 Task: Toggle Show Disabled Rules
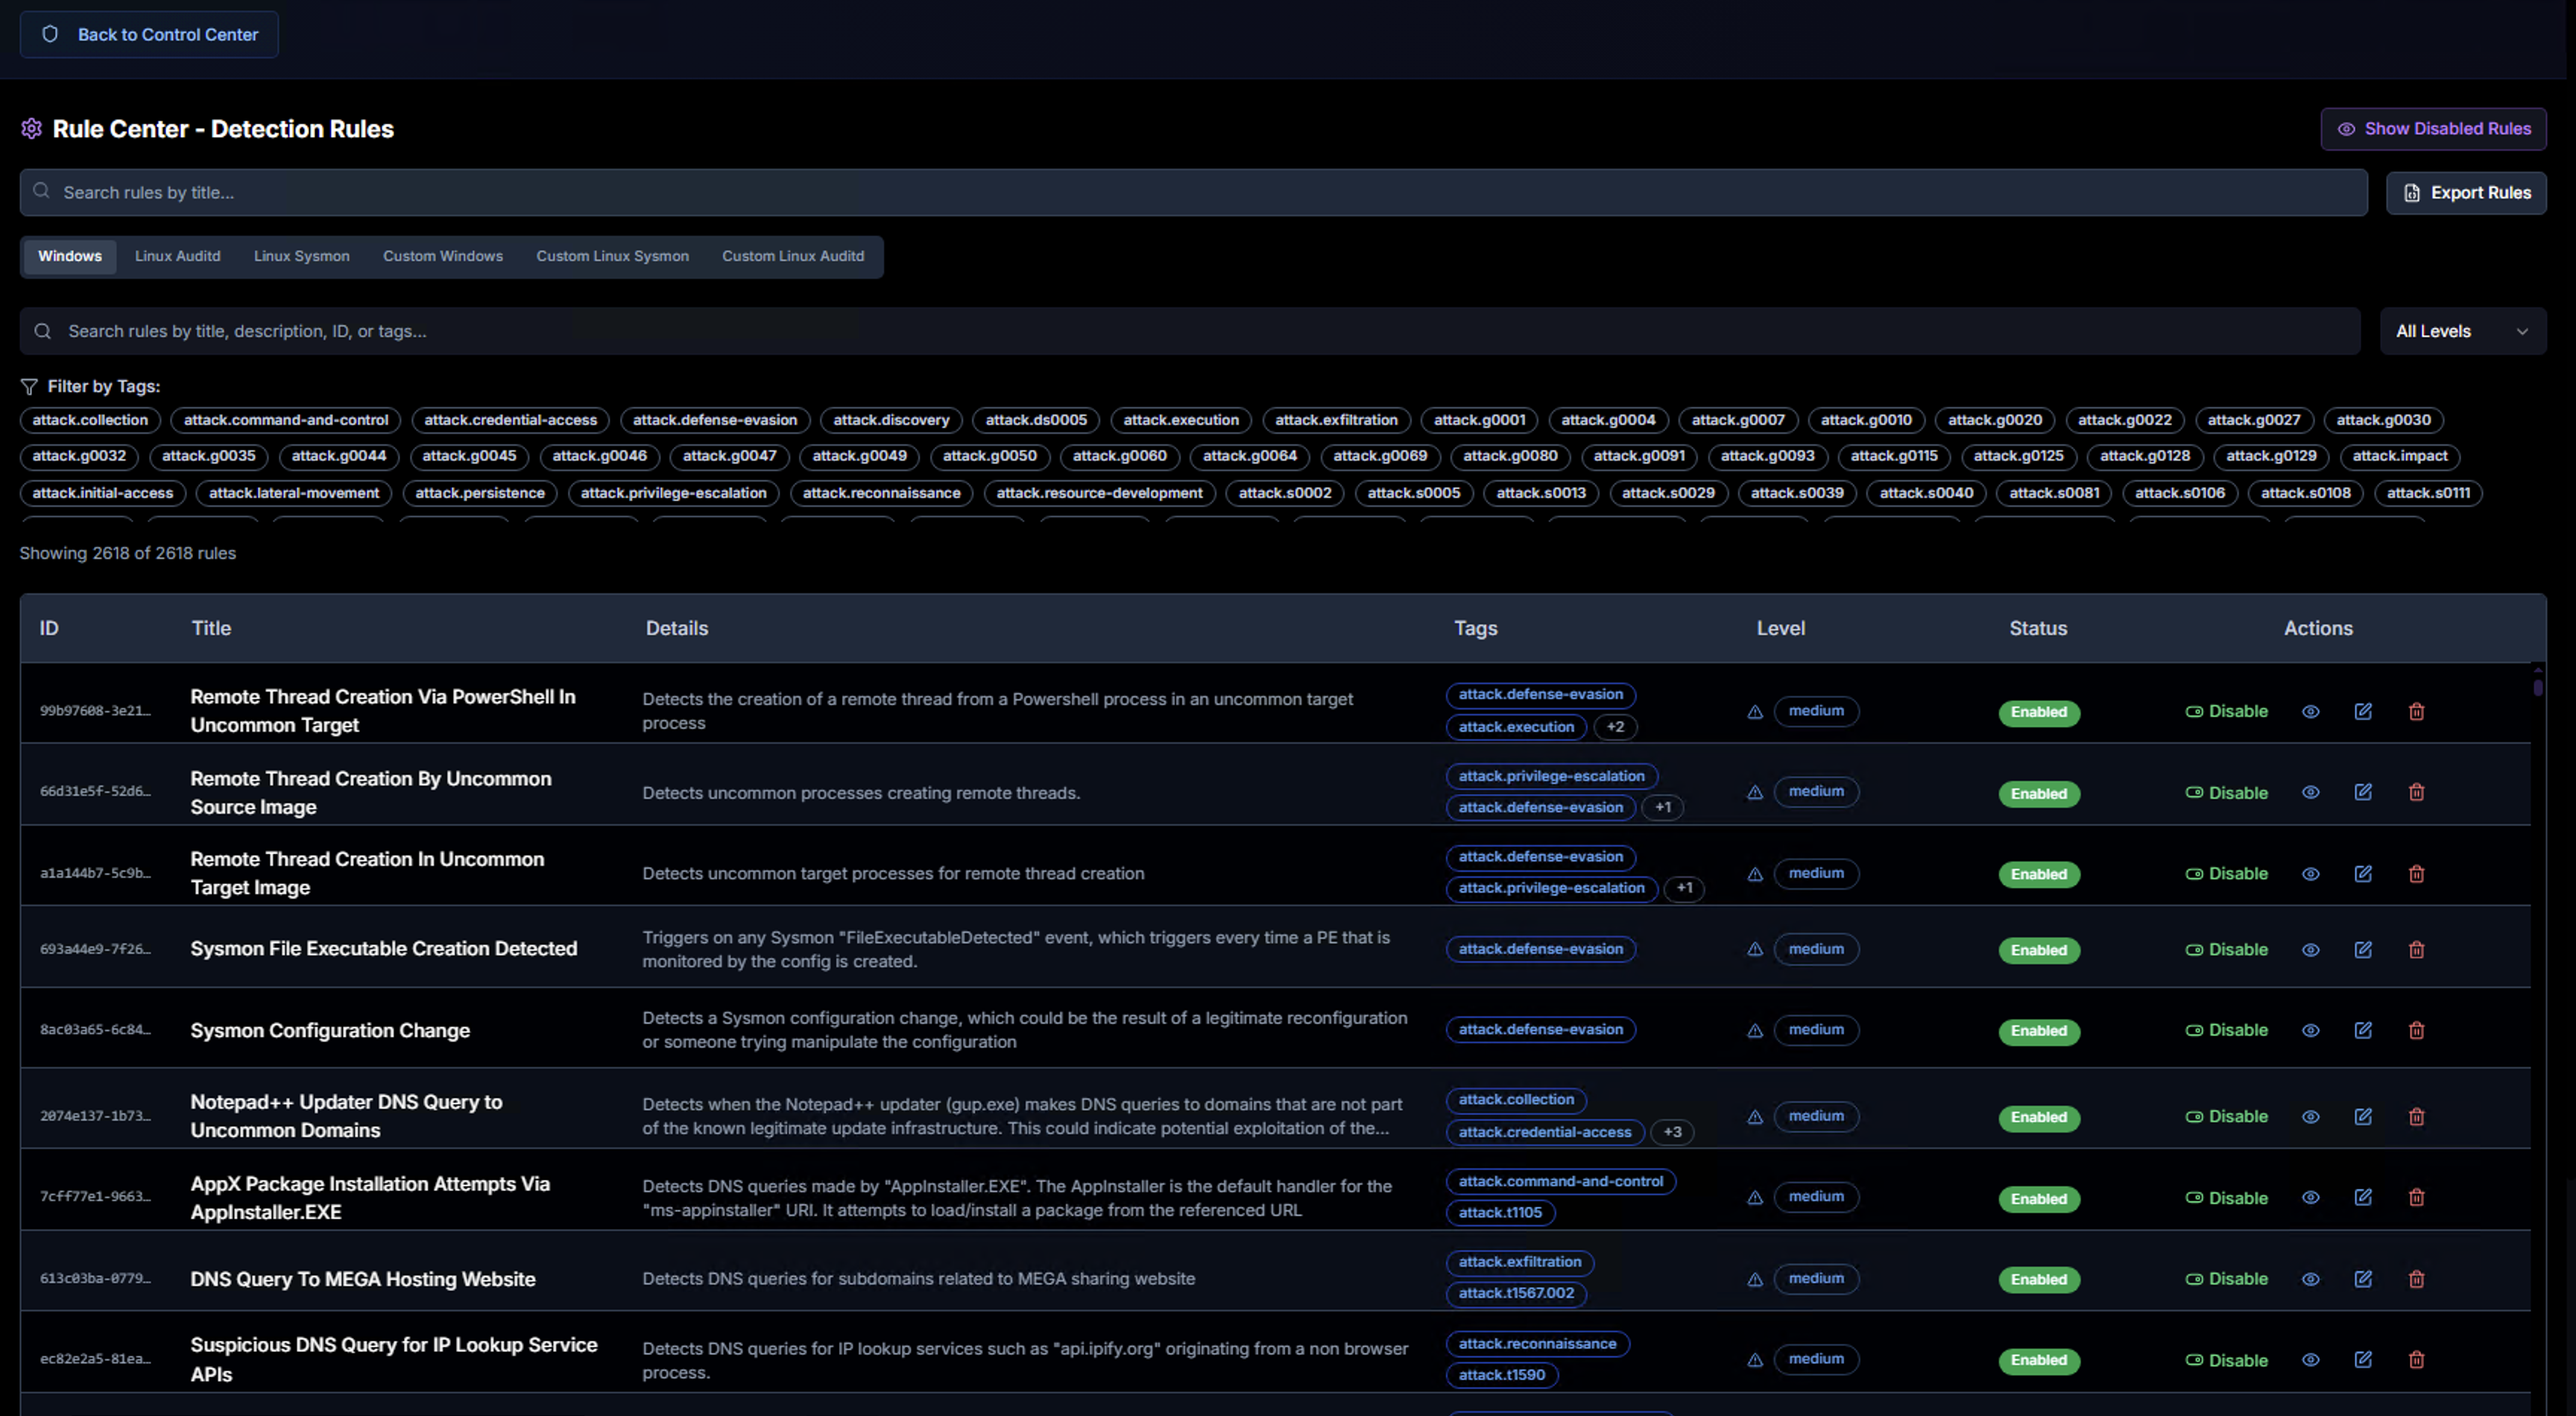click(2433, 129)
